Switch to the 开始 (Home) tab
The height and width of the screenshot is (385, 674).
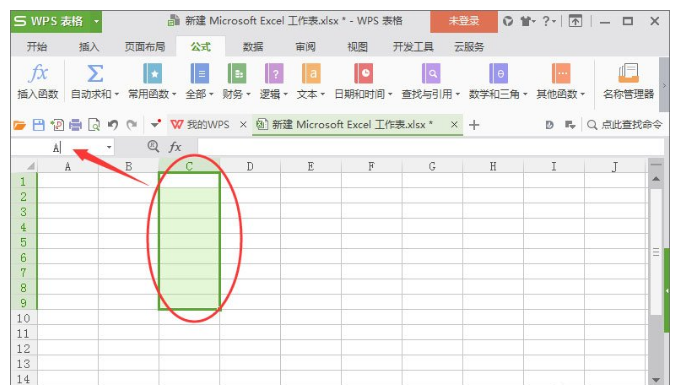click(x=37, y=46)
